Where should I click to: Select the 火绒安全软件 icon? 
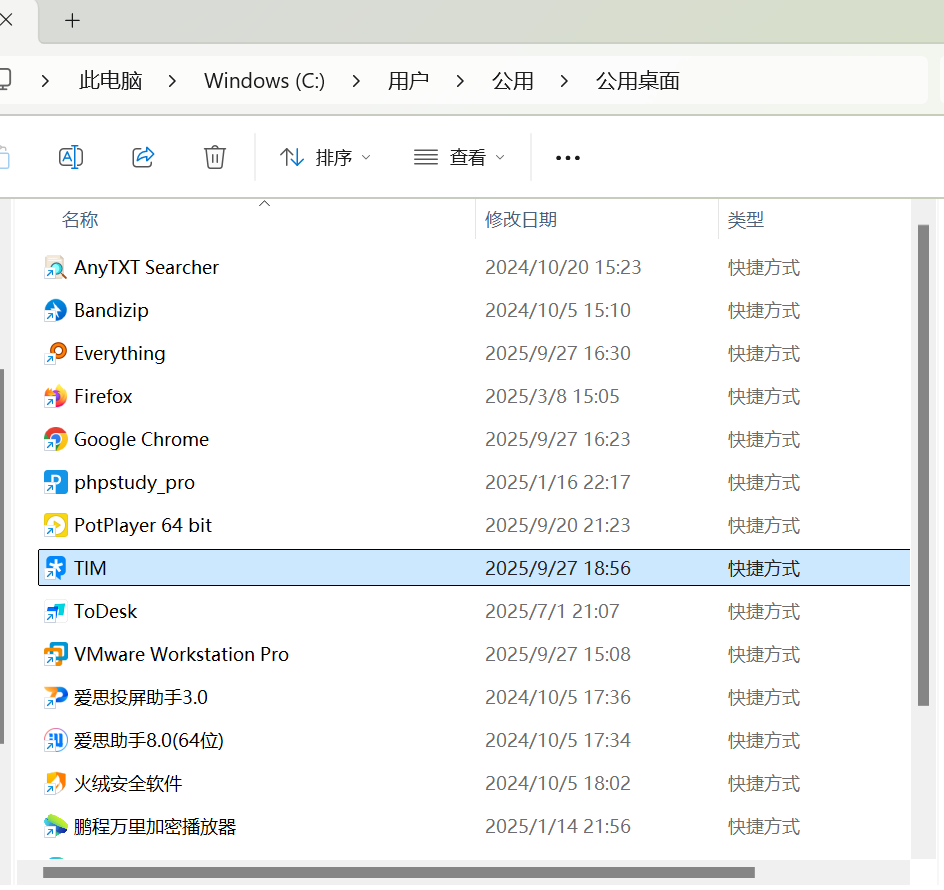coord(55,783)
